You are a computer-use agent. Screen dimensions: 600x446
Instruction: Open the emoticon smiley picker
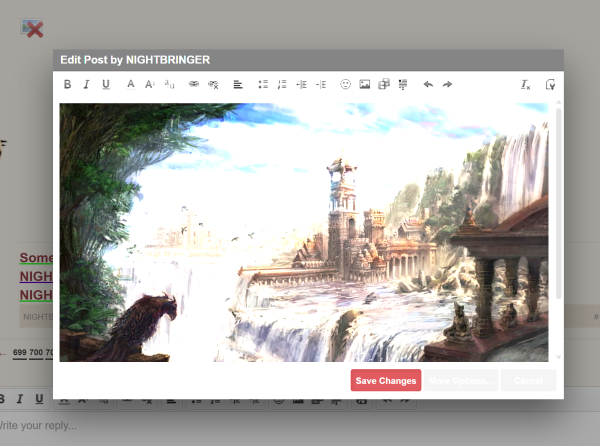tap(346, 85)
